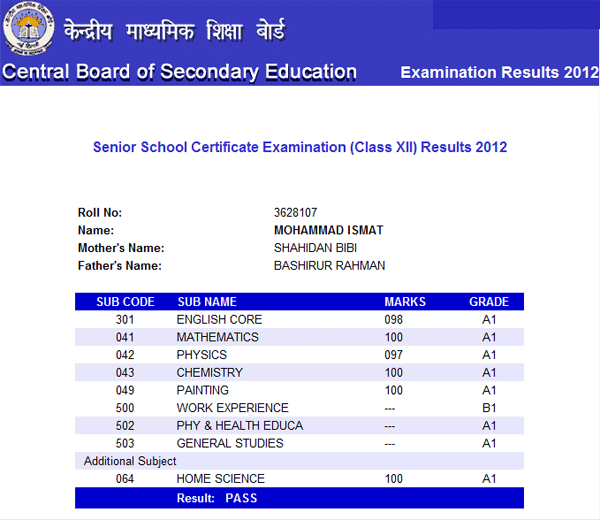Click mother's name SHAHIDAN BIBI
The width and height of the screenshot is (600, 520).
315,248
